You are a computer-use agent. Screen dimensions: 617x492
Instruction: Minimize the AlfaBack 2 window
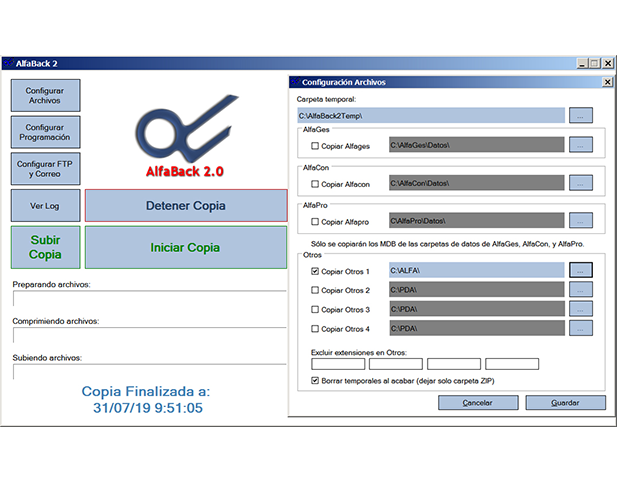[x=583, y=63]
